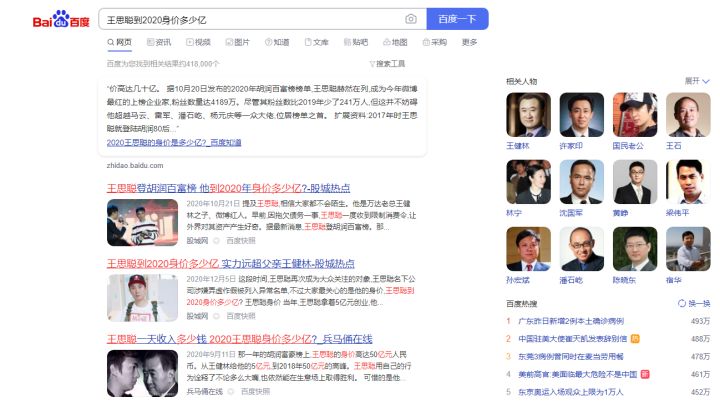Click 孙宏斌 portrait
The height and width of the screenshot is (402, 720).
coord(529,249)
